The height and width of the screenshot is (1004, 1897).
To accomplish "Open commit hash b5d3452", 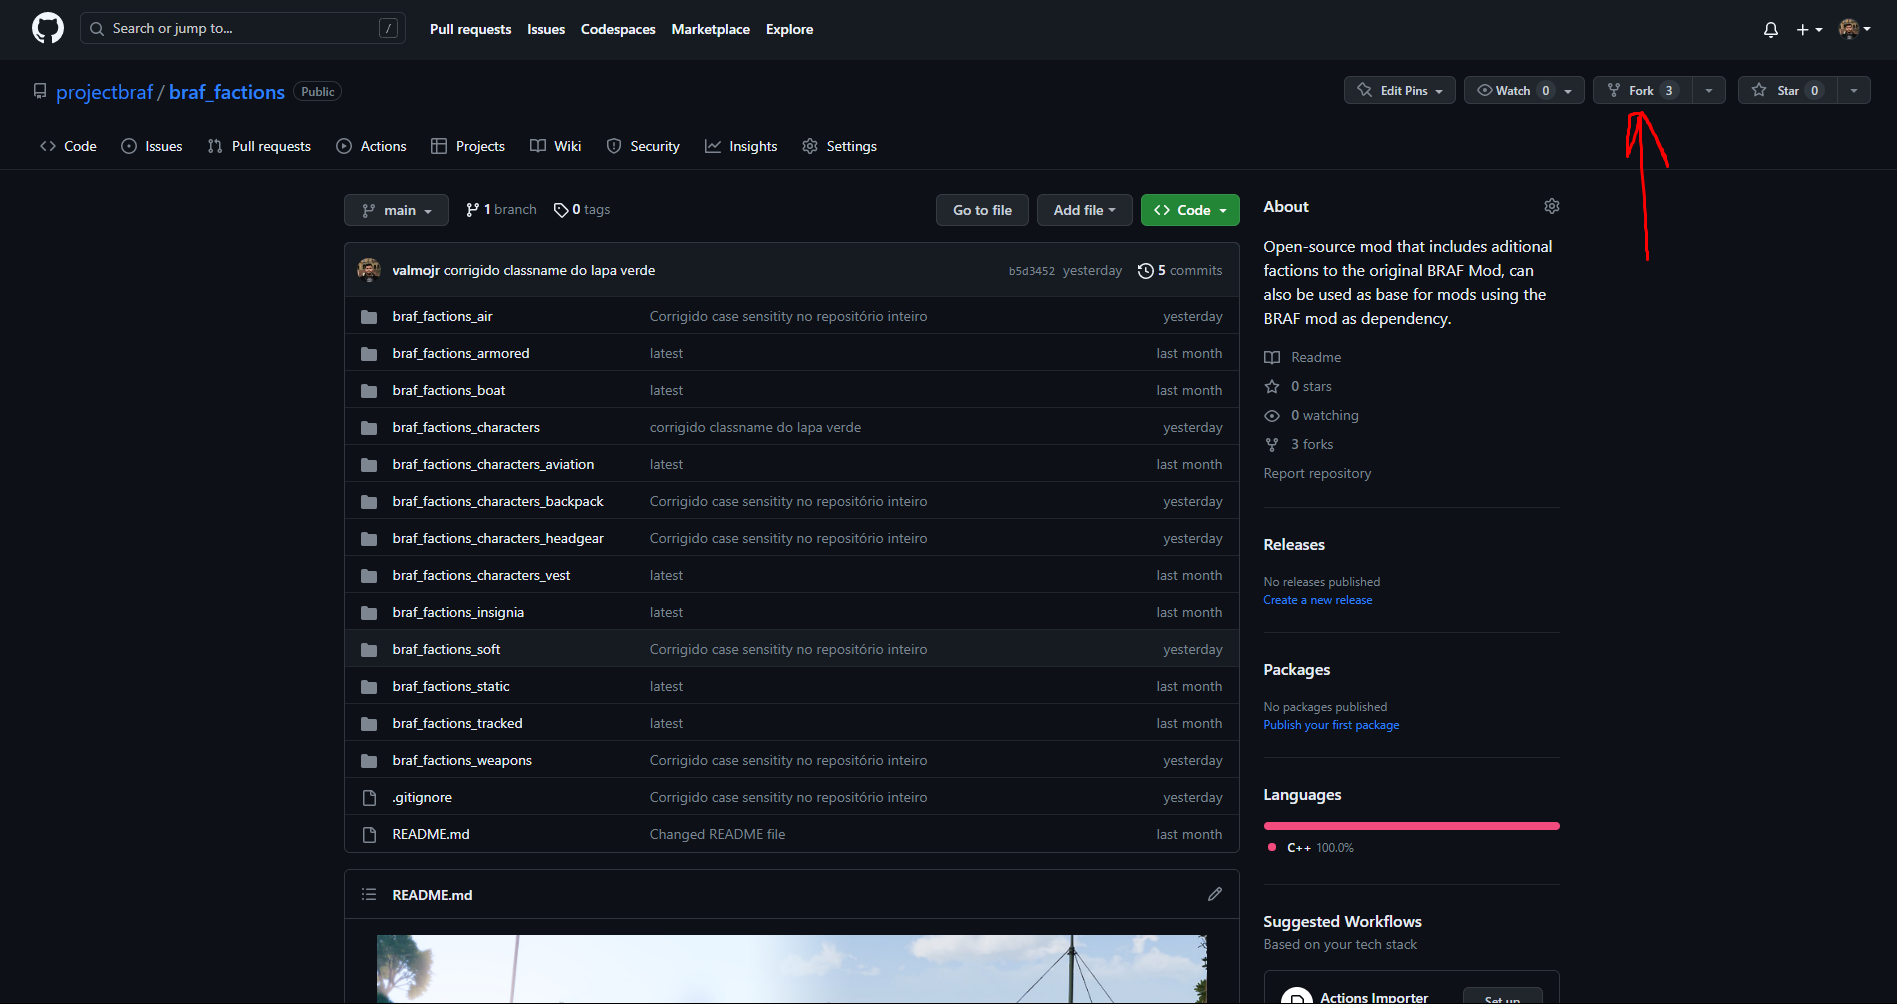I will [1031, 271].
